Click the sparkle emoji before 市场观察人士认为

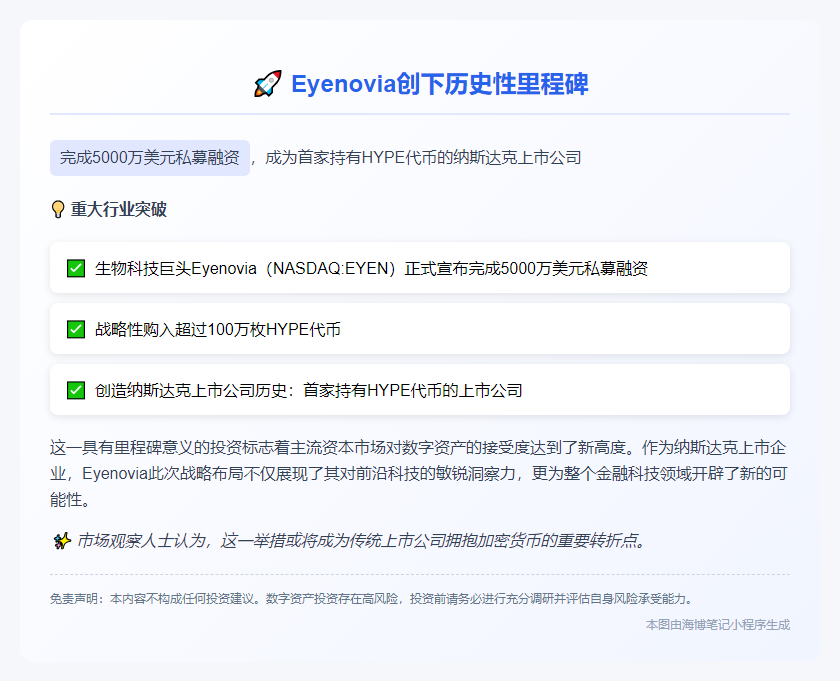[x=62, y=541]
